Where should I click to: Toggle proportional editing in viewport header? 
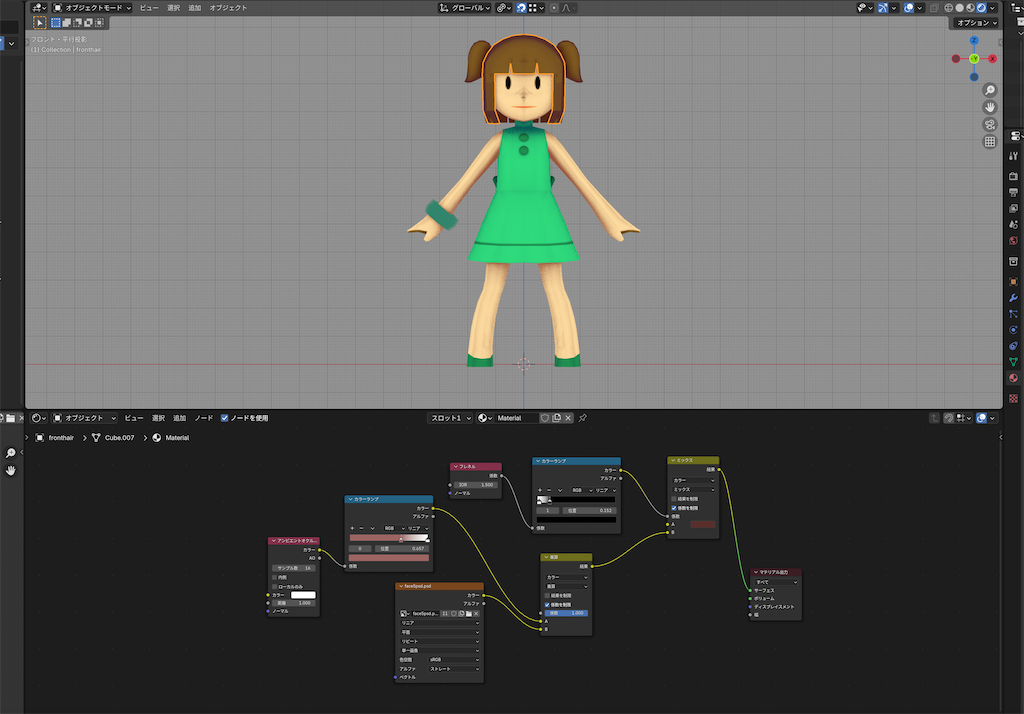pyautogui.click(x=554, y=8)
